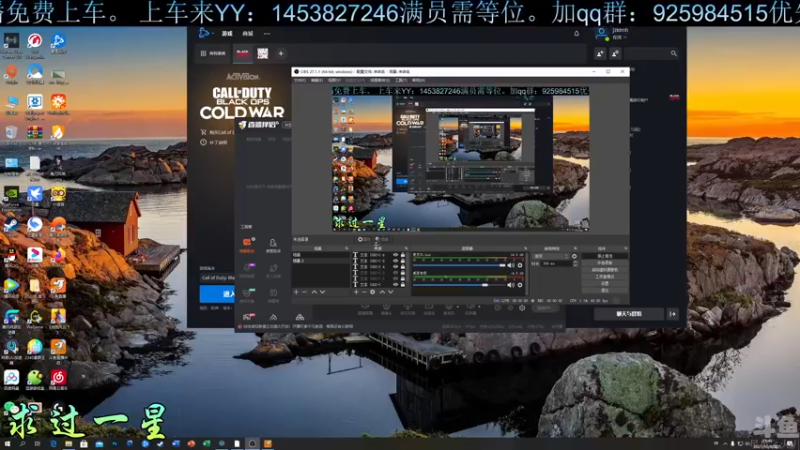Toggle lock on 文本 (GDI+) 6 source
The height and width of the screenshot is (450, 800).
coord(403,255)
